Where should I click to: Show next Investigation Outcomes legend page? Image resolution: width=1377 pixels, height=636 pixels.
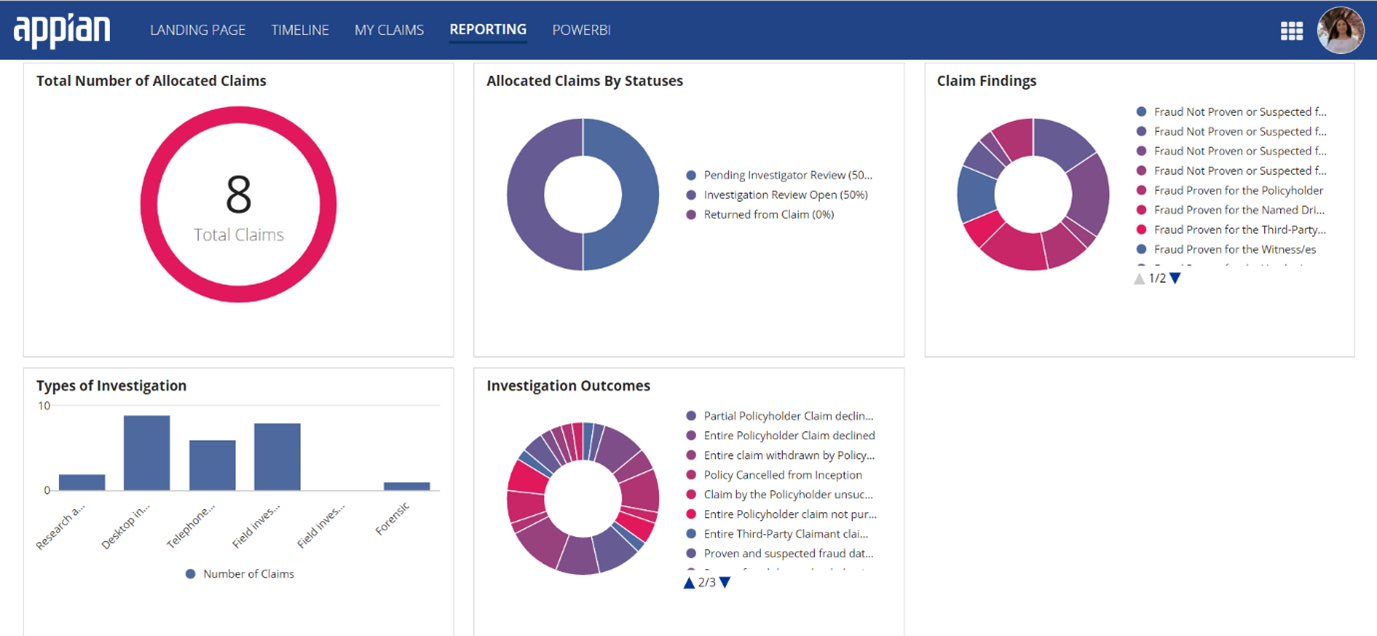pyautogui.click(x=725, y=582)
